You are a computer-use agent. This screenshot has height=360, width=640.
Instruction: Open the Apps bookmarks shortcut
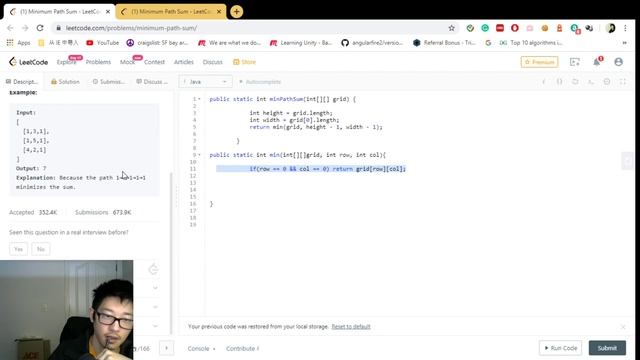[x=19, y=43]
